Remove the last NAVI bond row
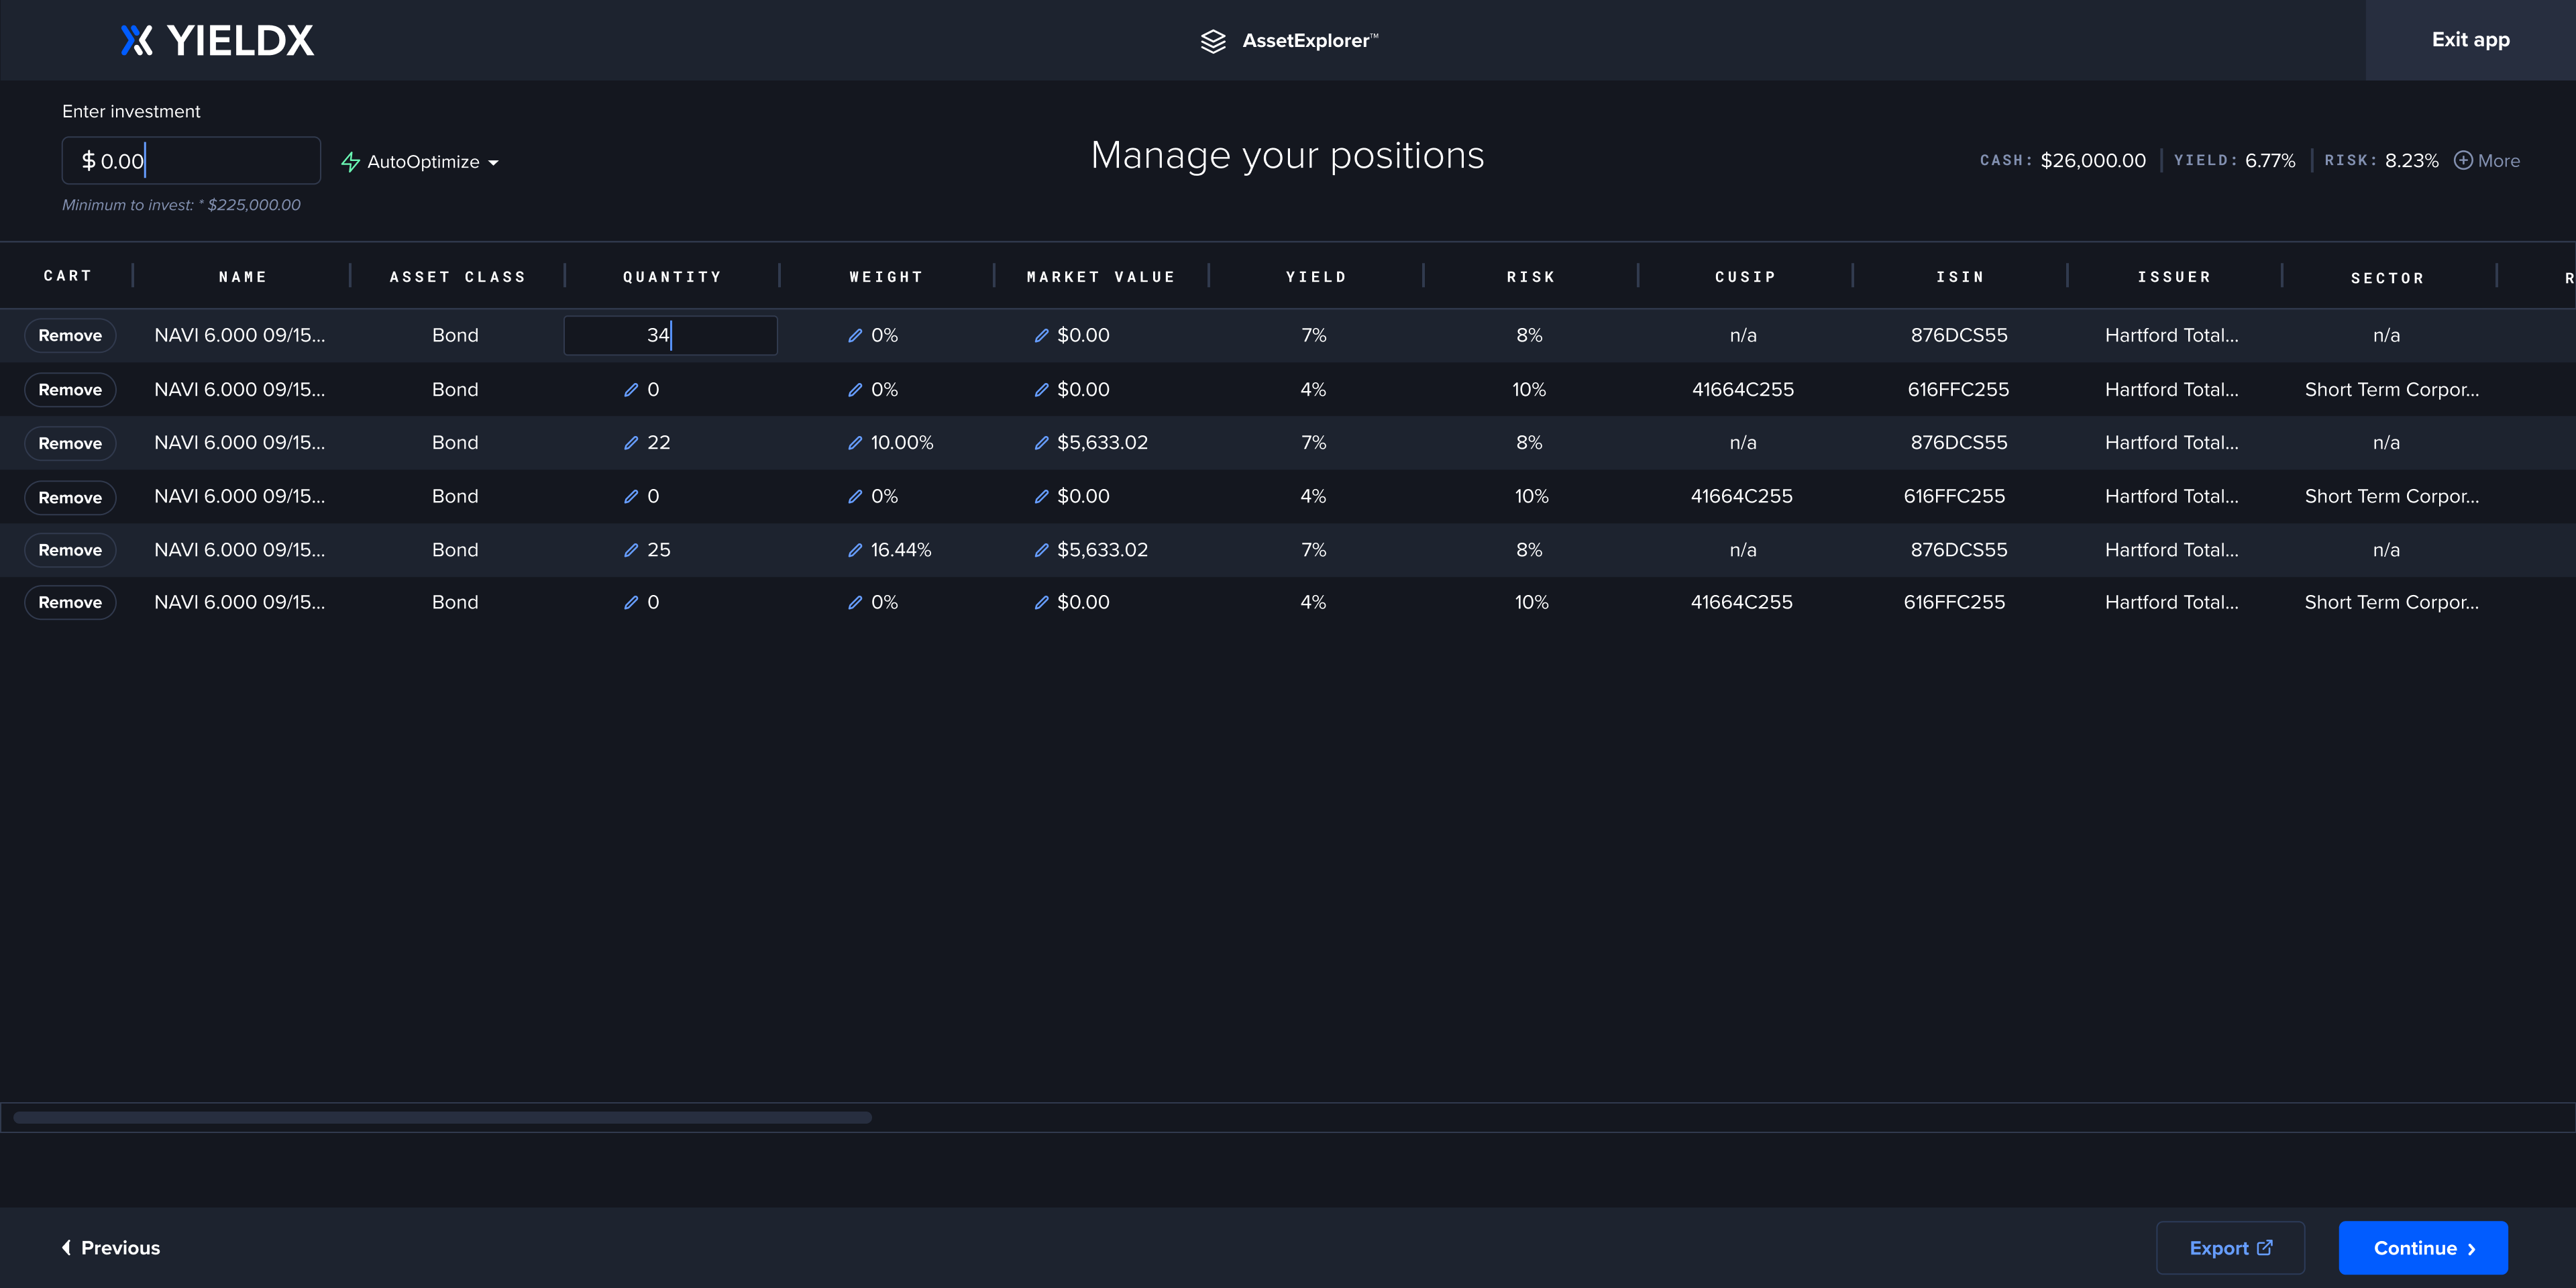This screenshot has height=1288, width=2576. pos(70,602)
